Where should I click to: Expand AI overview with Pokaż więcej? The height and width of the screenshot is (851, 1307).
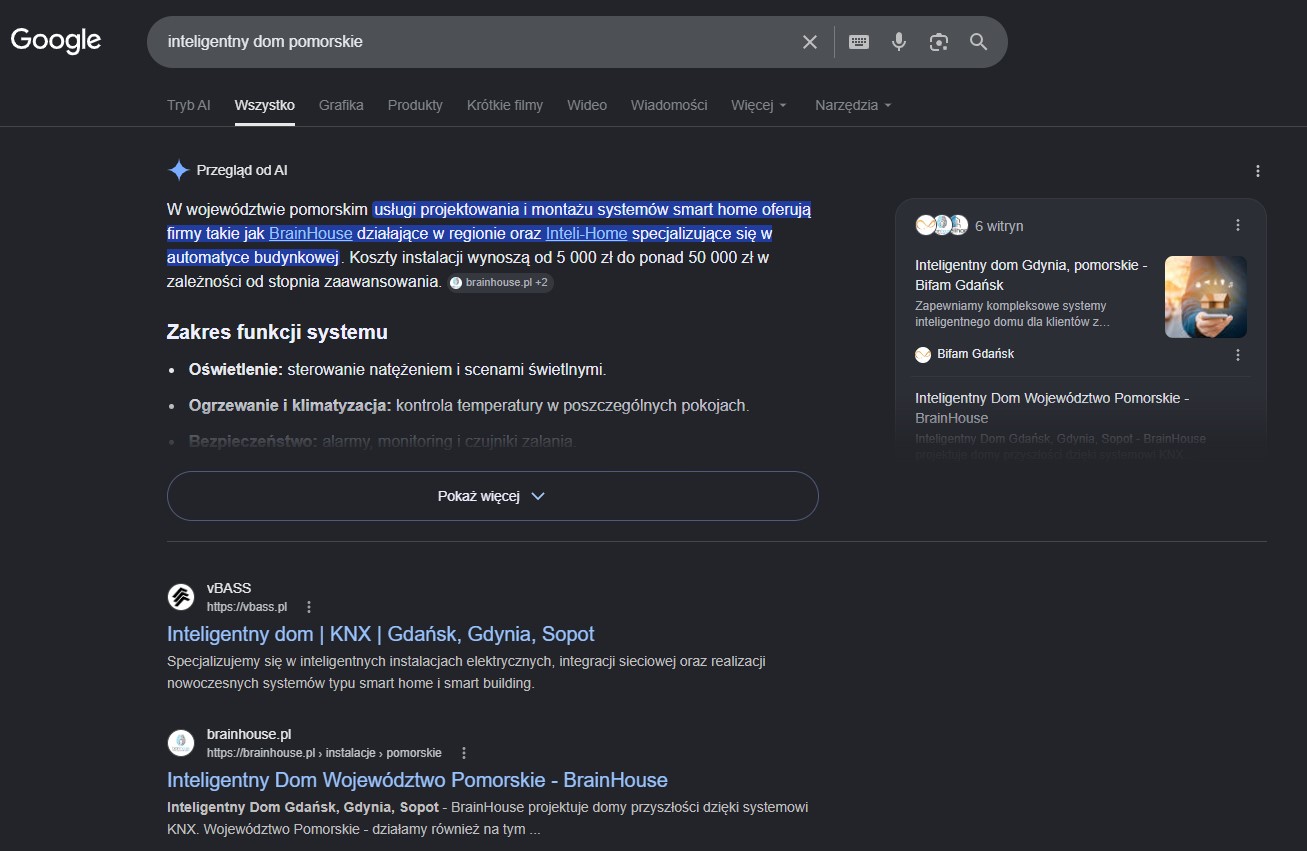coord(492,496)
